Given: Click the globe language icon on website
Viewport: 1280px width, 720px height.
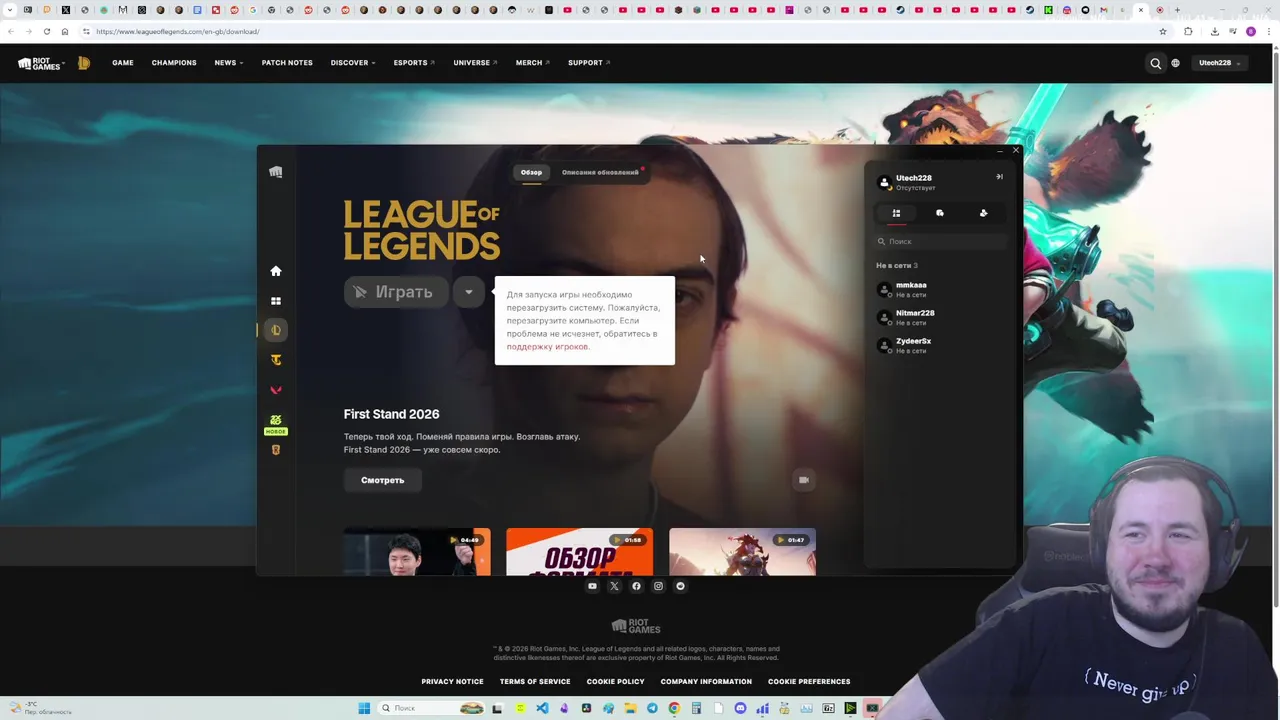Looking at the screenshot, I should point(1176,63).
